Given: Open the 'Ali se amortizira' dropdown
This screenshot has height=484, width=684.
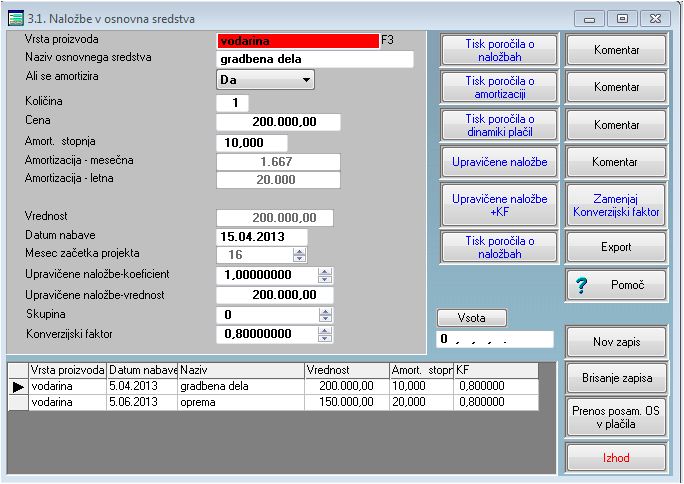Looking at the screenshot, I should coord(306,79).
